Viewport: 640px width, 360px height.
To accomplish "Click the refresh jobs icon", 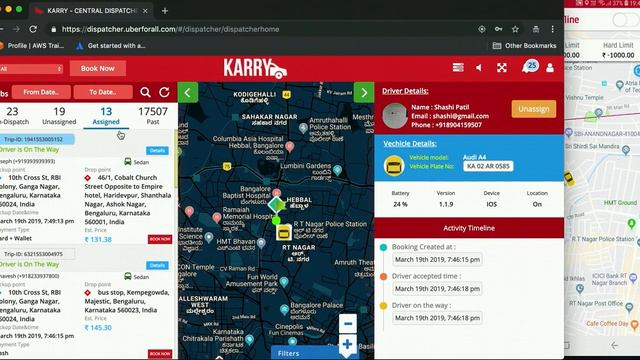I will pos(164,92).
